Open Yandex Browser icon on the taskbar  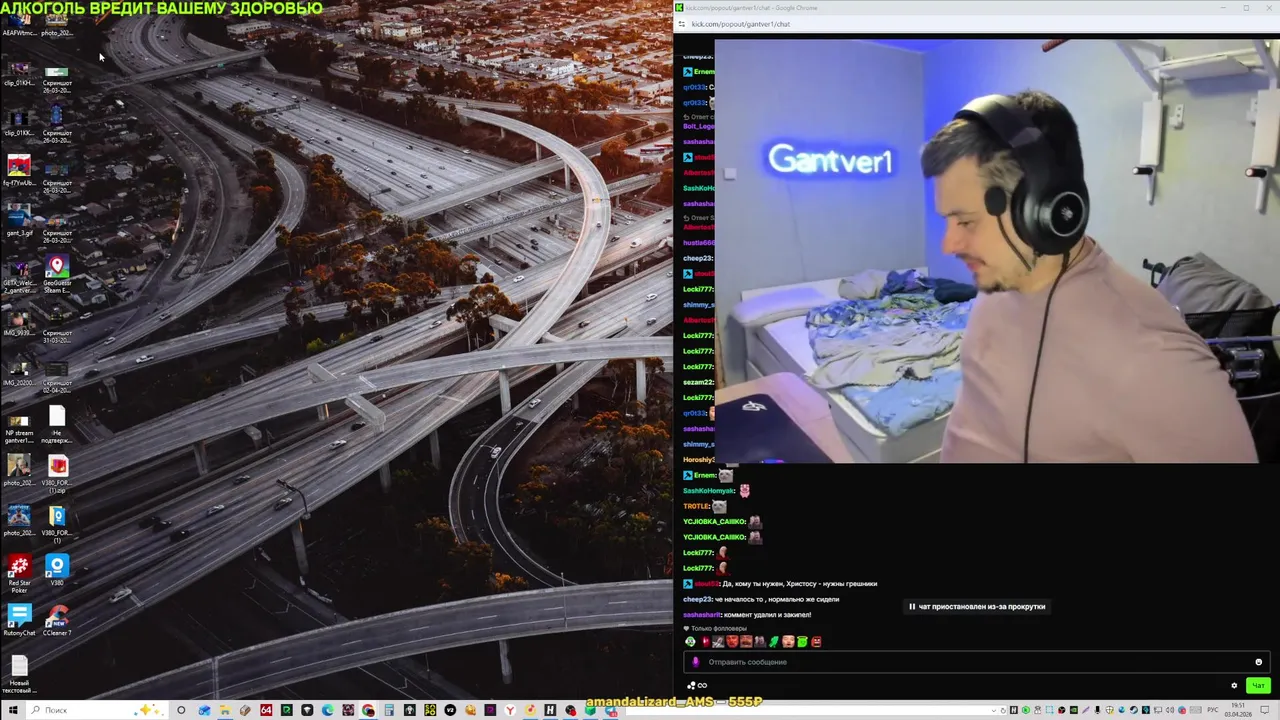pos(510,710)
